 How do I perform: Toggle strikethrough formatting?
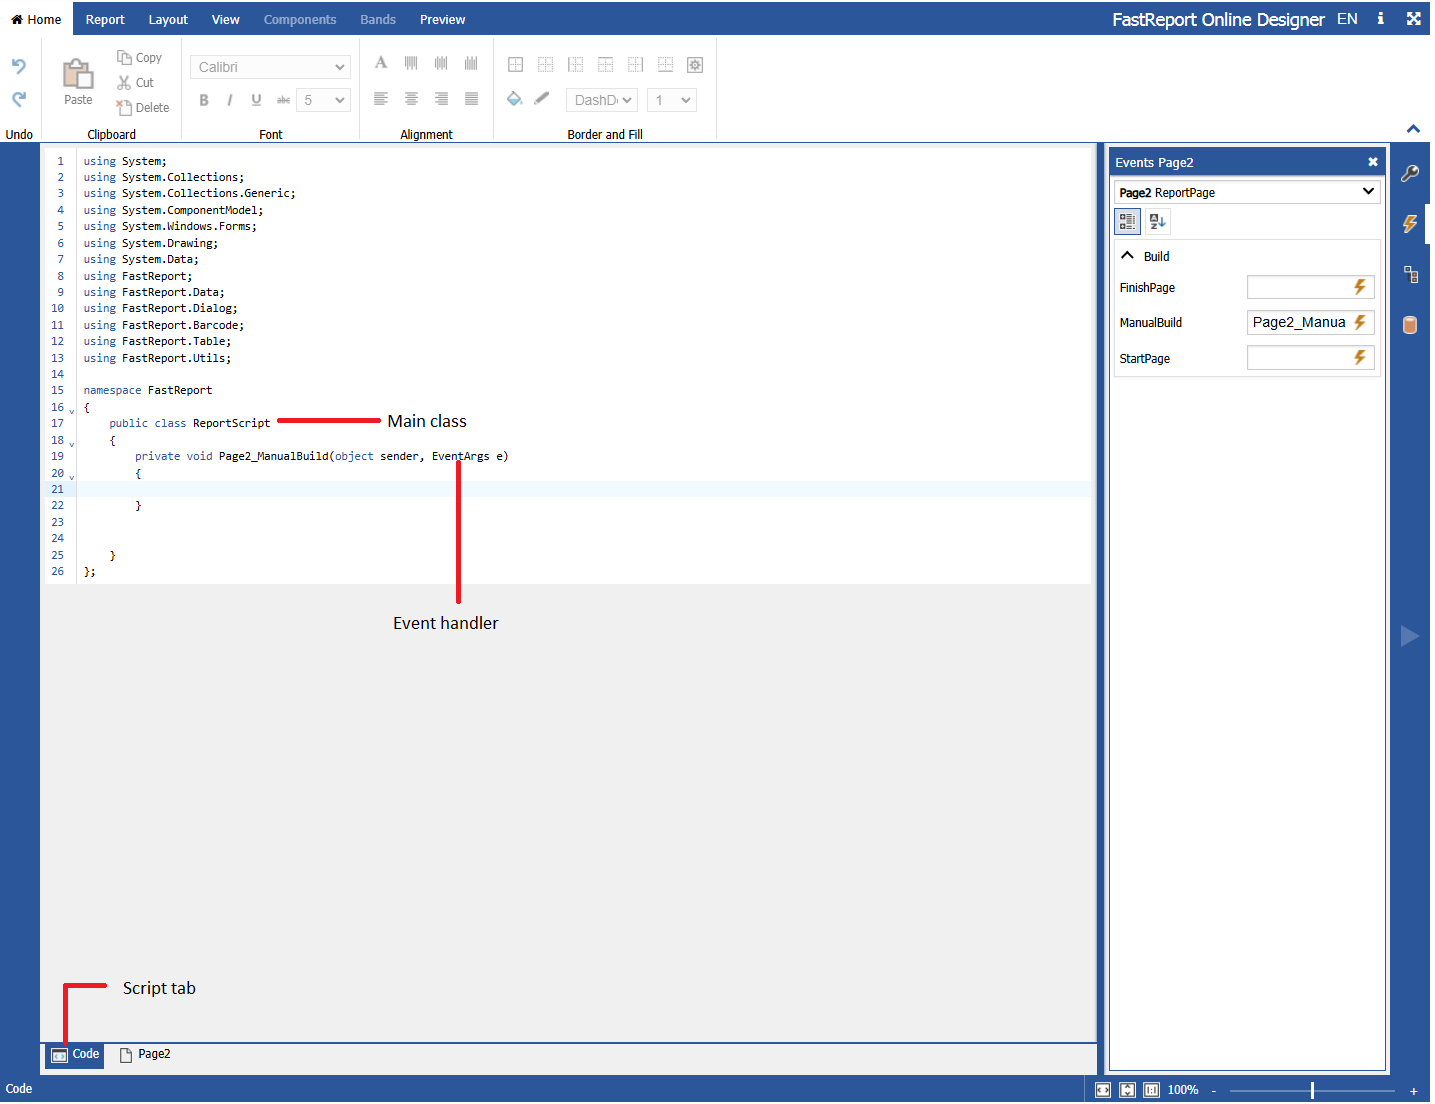283,100
